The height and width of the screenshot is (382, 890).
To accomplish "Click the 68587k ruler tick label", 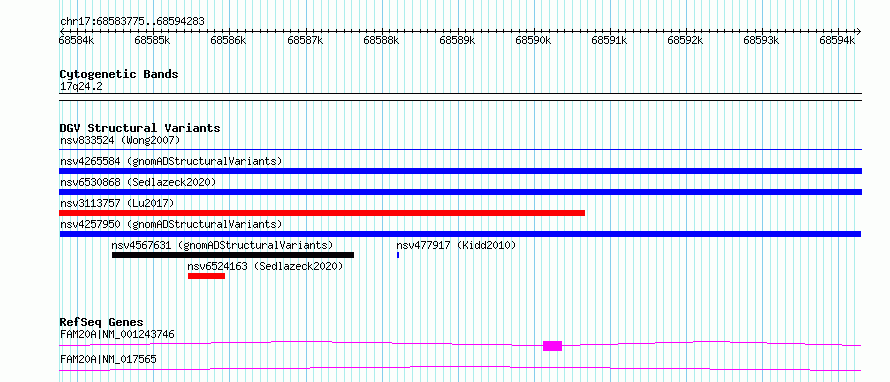I will coord(305,40).
